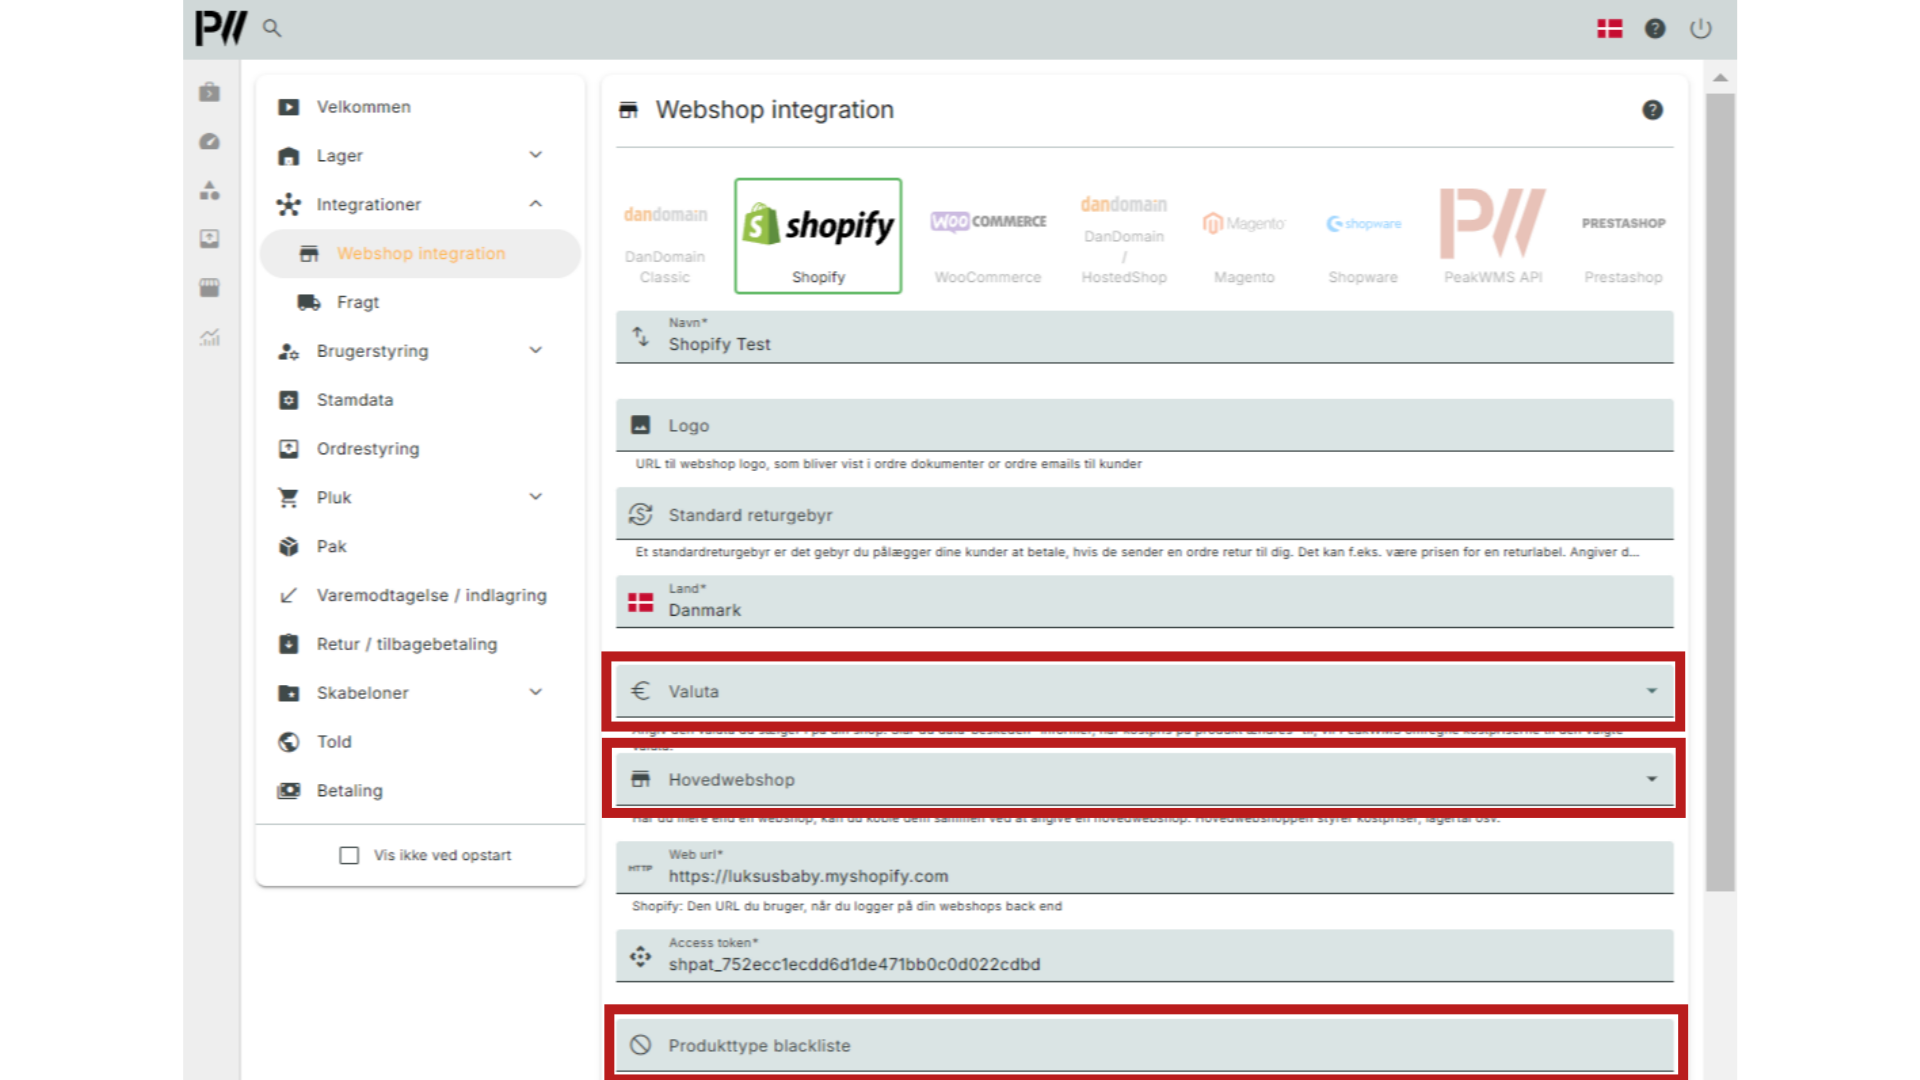Open the Betaling menu item
The image size is (1920, 1080).
point(420,791)
